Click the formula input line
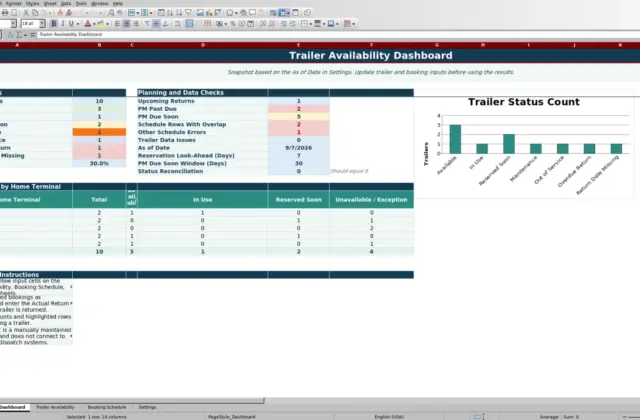Image resolution: width=640 pixels, height=420 pixels. 339,35
